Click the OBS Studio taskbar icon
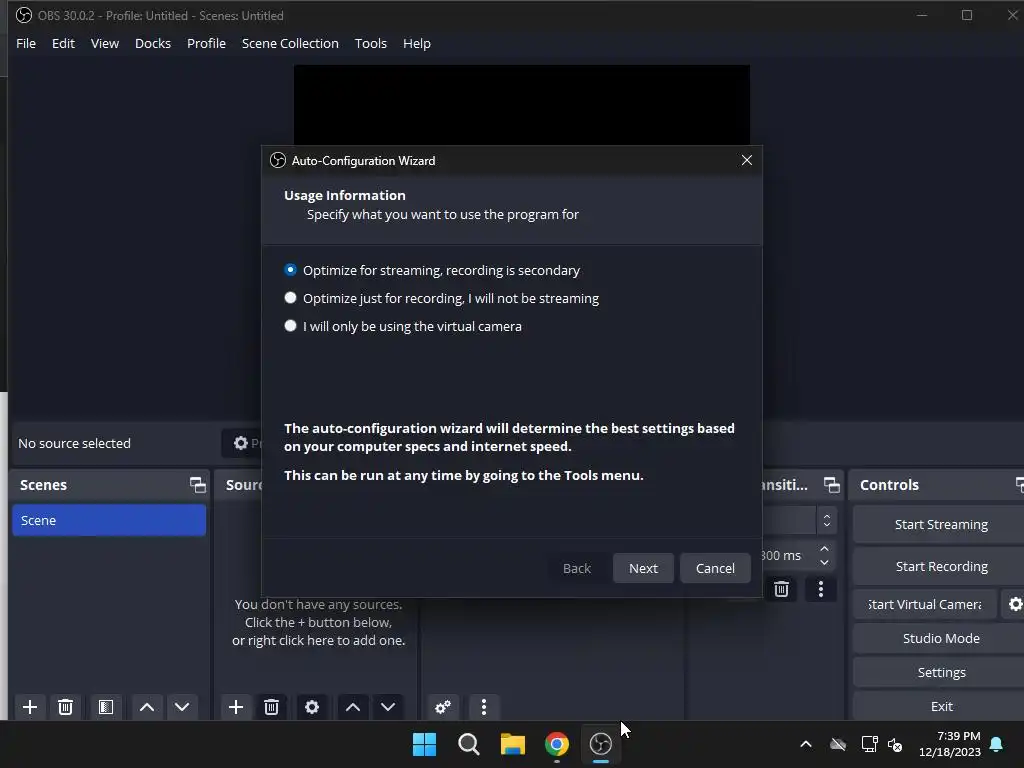 [x=600, y=744]
